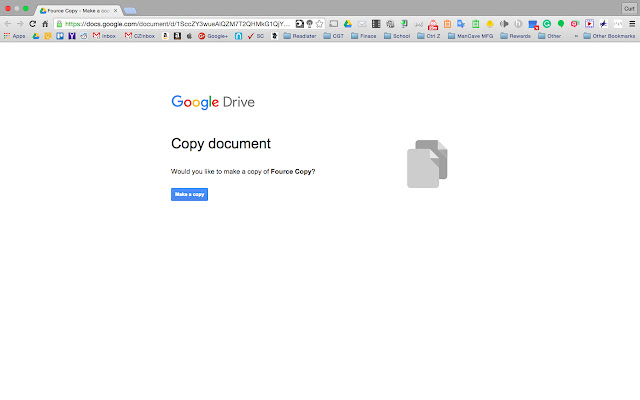
Task: Open the Reddit bookmark icon
Action: click(84, 36)
